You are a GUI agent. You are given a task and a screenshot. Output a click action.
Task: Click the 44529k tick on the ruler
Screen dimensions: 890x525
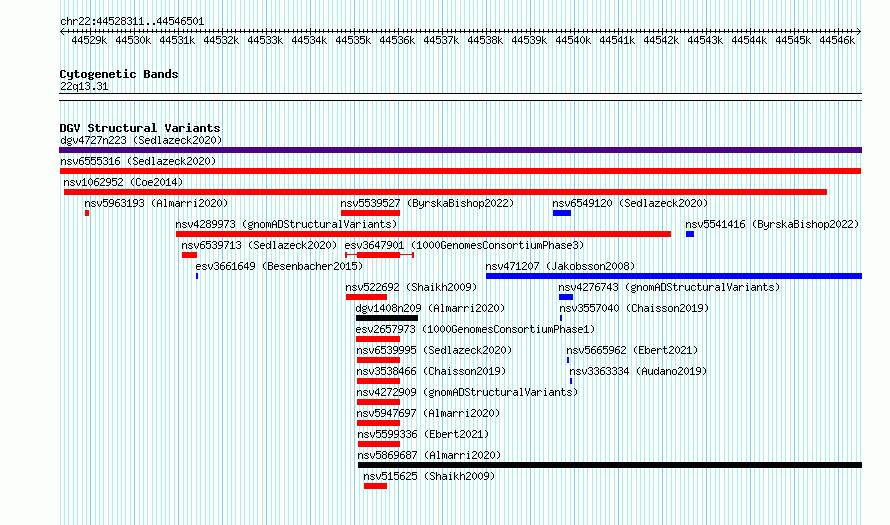(89, 40)
